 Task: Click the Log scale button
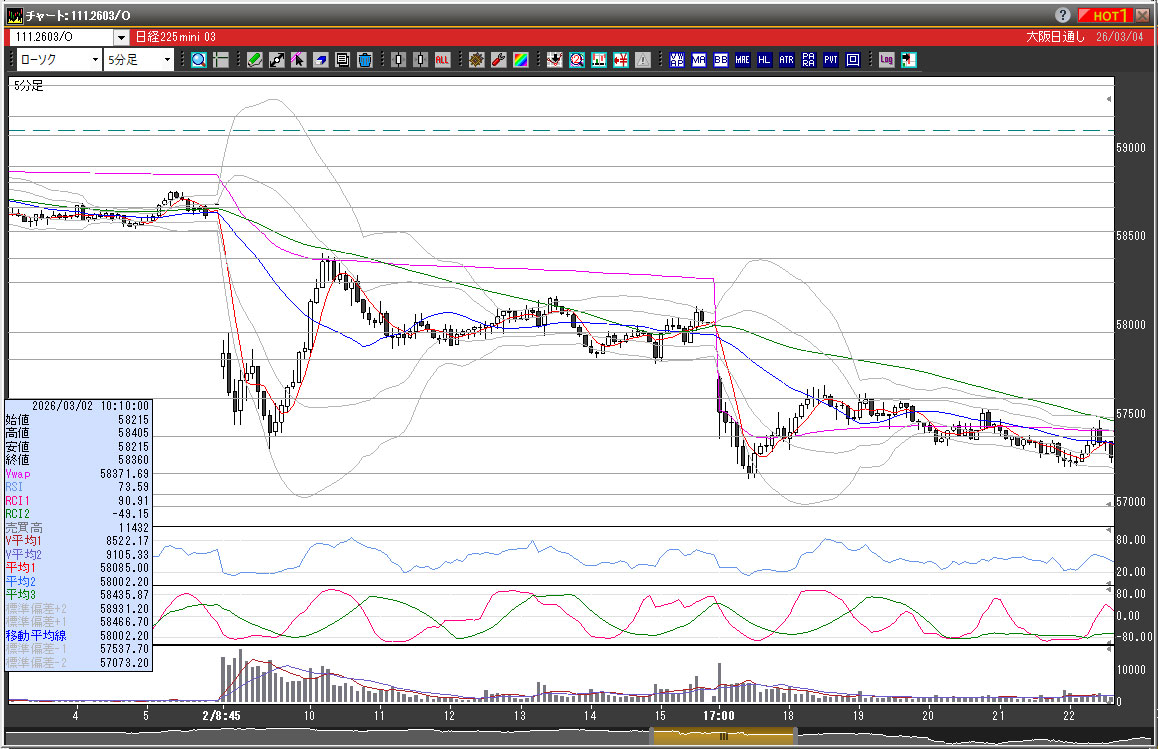886,60
